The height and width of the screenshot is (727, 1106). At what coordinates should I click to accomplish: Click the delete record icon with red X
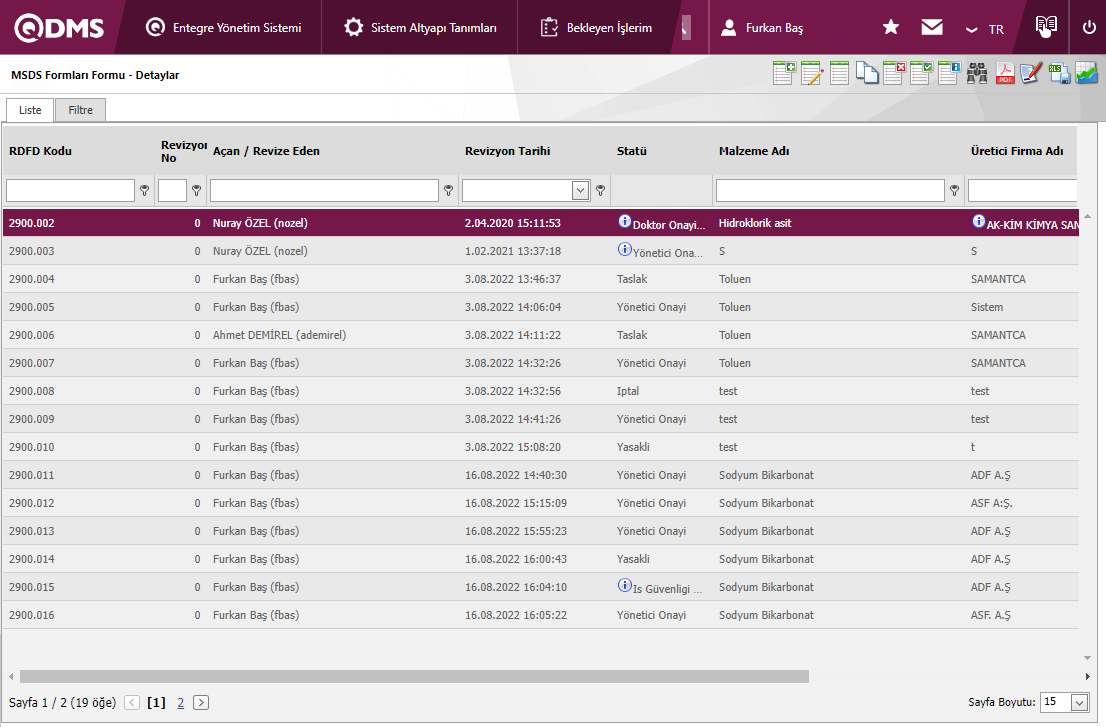click(x=894, y=74)
